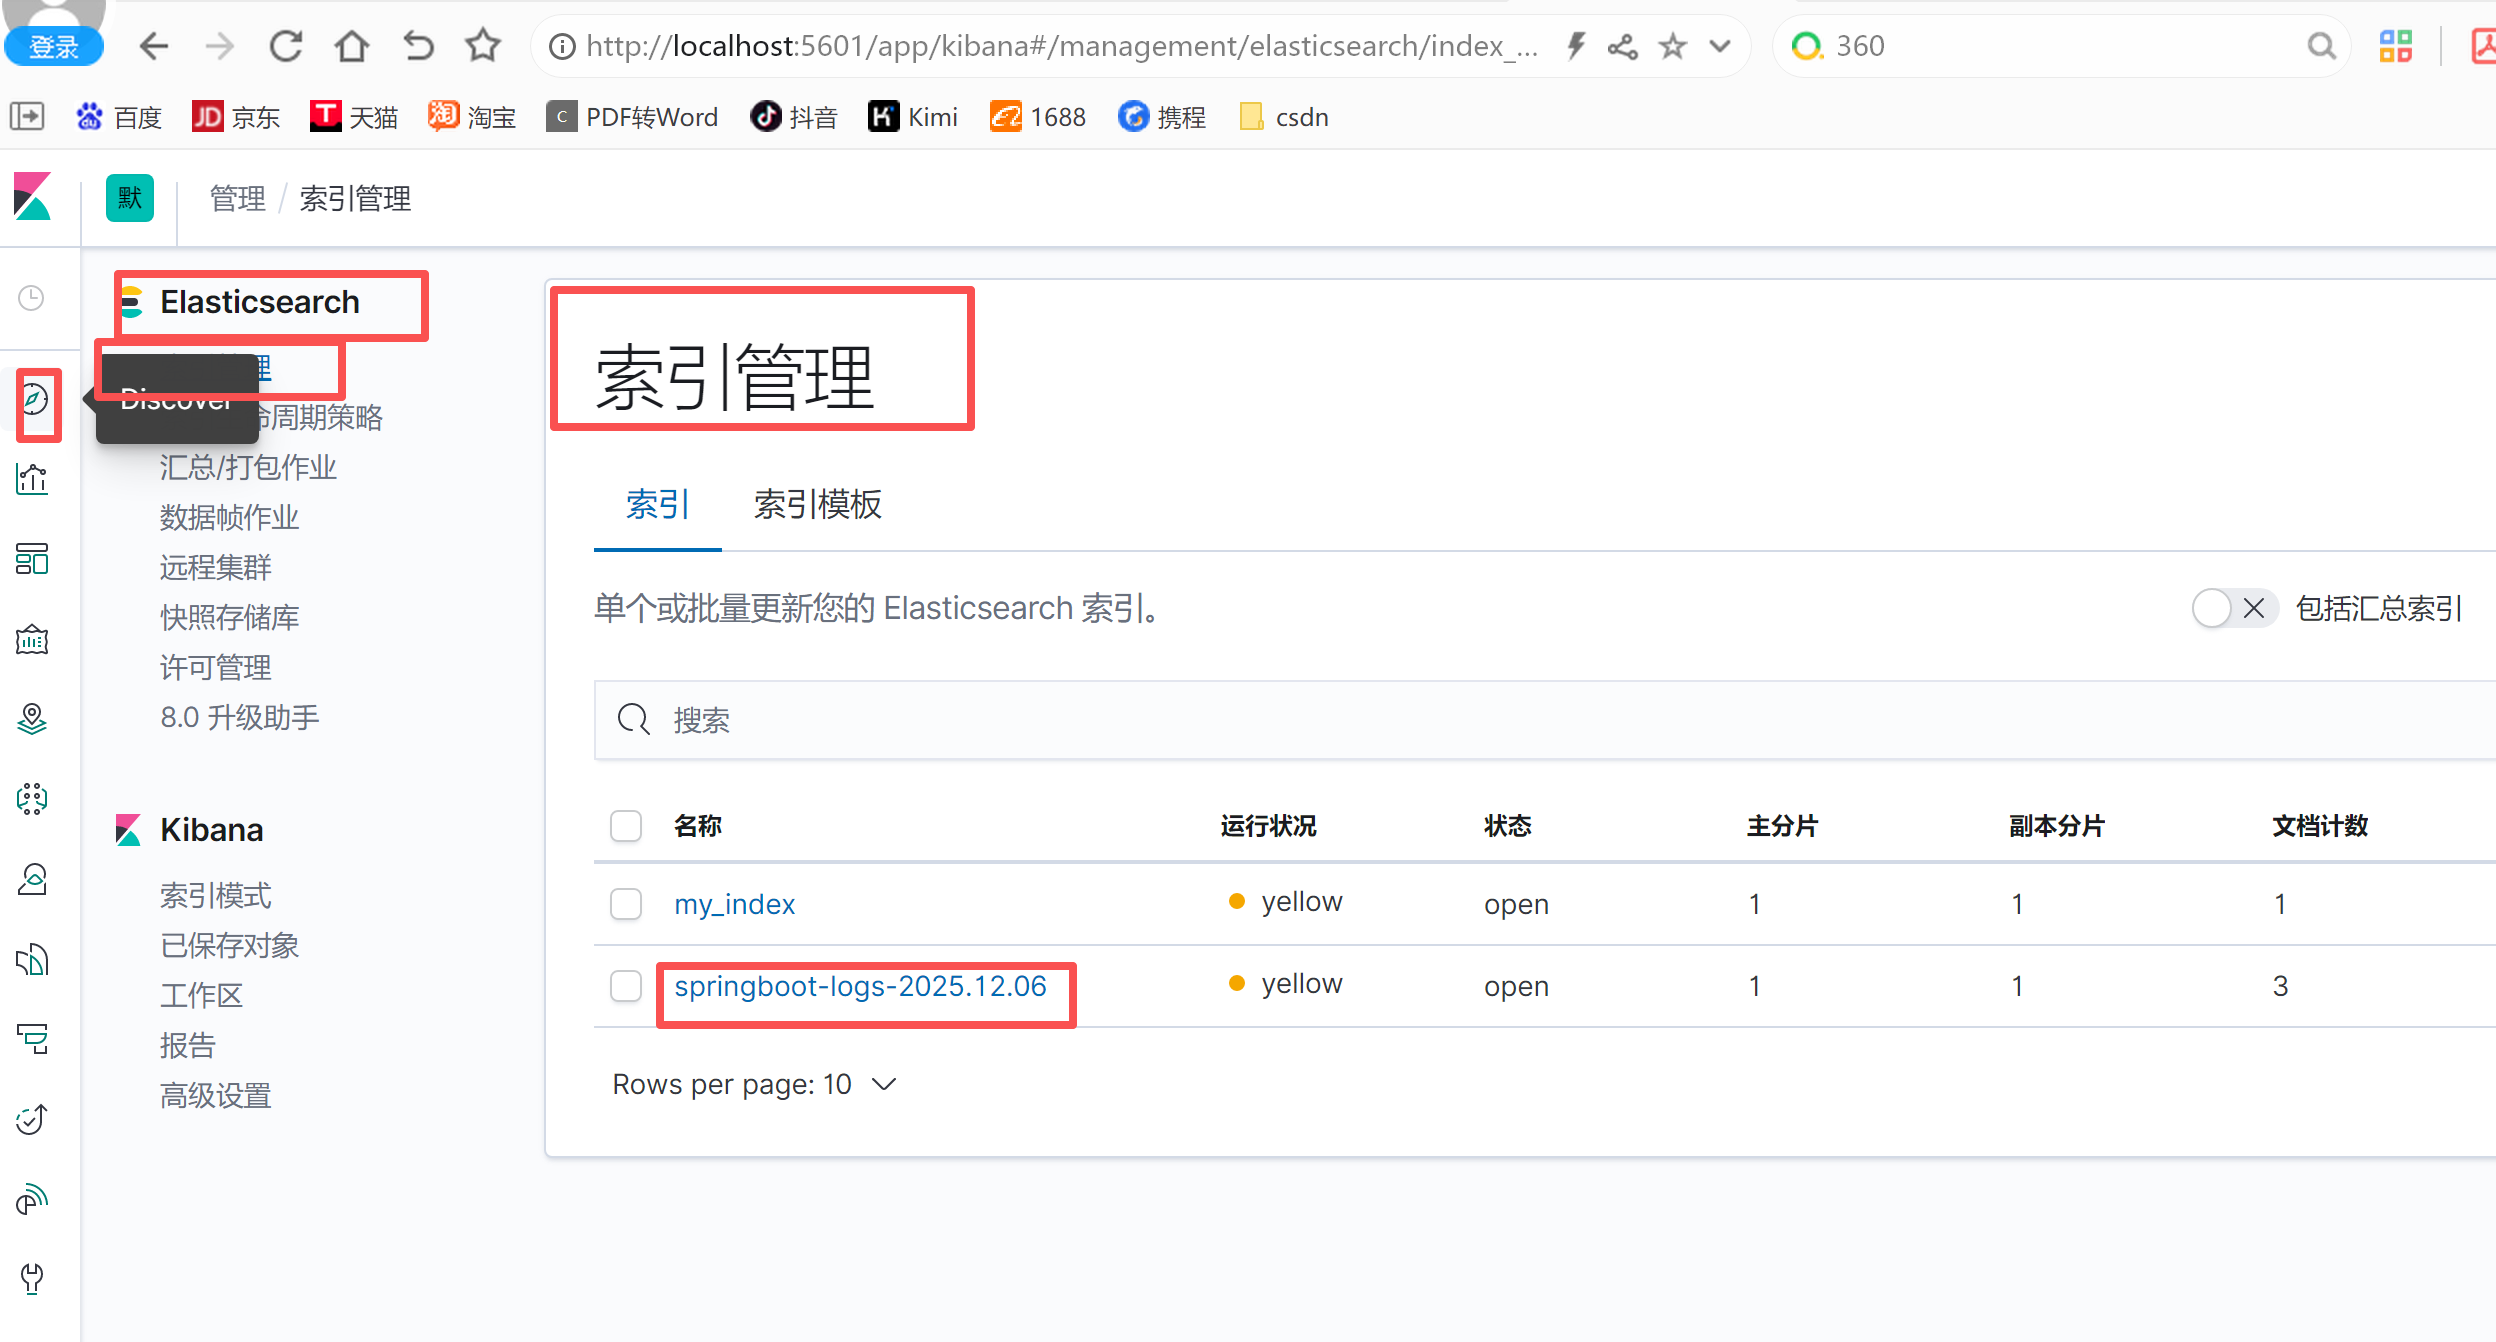Open the Dashboard sidebar icon

(x=32, y=559)
